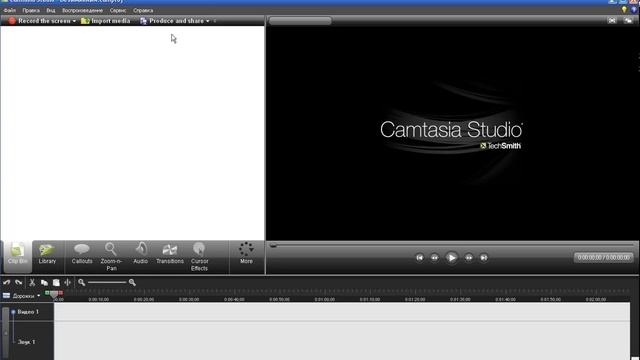Open the Zoom-n-Pan tool
The height and width of the screenshot is (360, 640).
pyautogui.click(x=111, y=257)
